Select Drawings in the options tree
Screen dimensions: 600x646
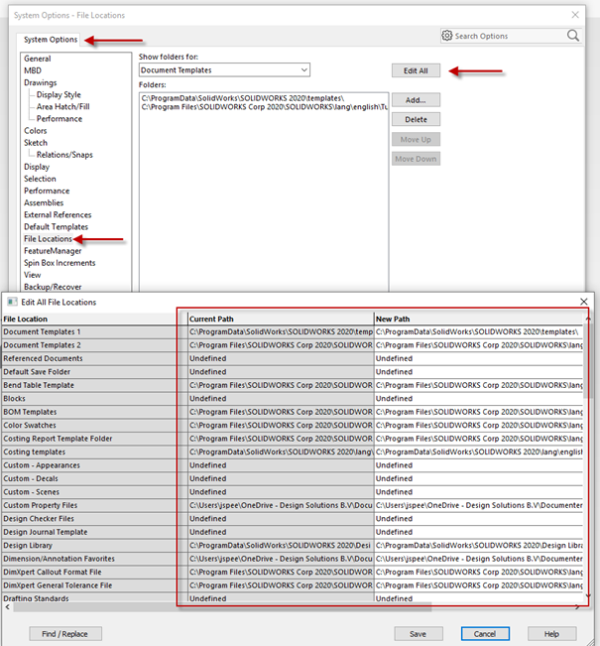[40, 82]
